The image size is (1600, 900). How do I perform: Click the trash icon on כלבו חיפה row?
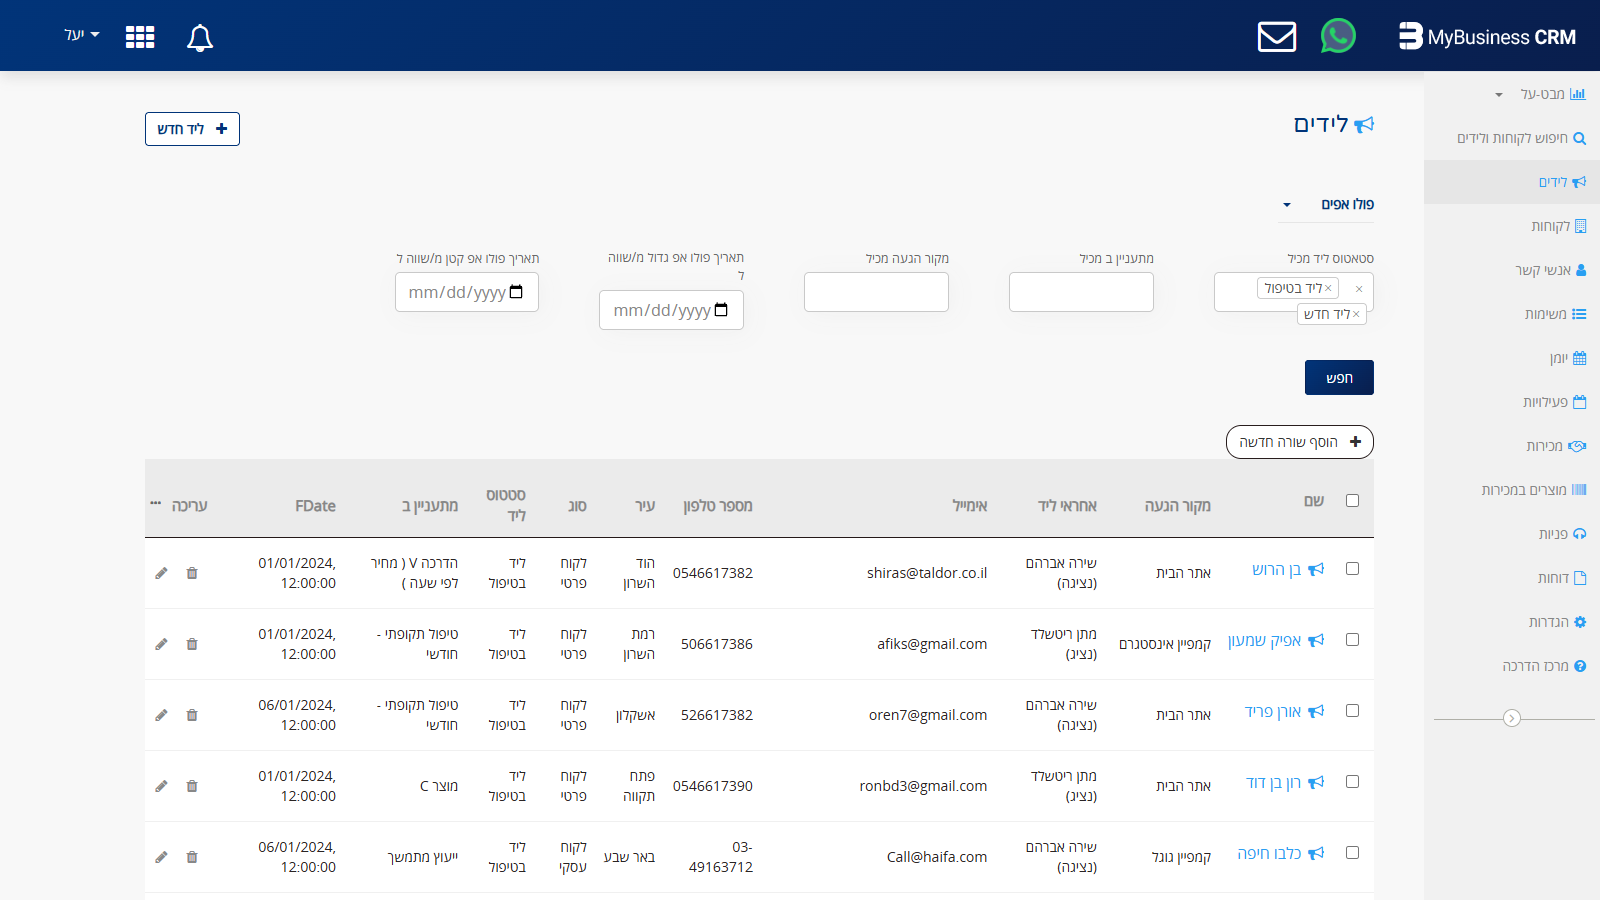click(192, 857)
